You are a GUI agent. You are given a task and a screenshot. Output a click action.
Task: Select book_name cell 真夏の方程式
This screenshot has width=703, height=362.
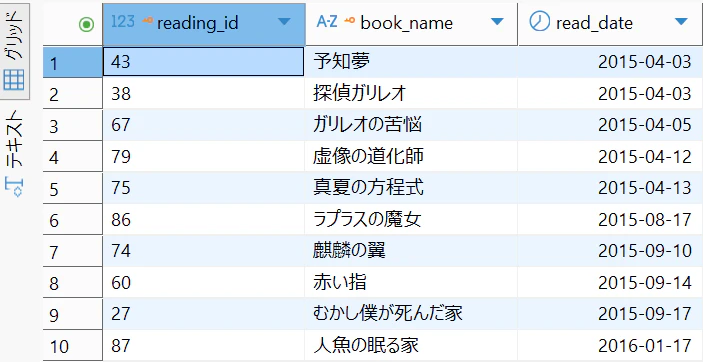[x=412, y=188]
